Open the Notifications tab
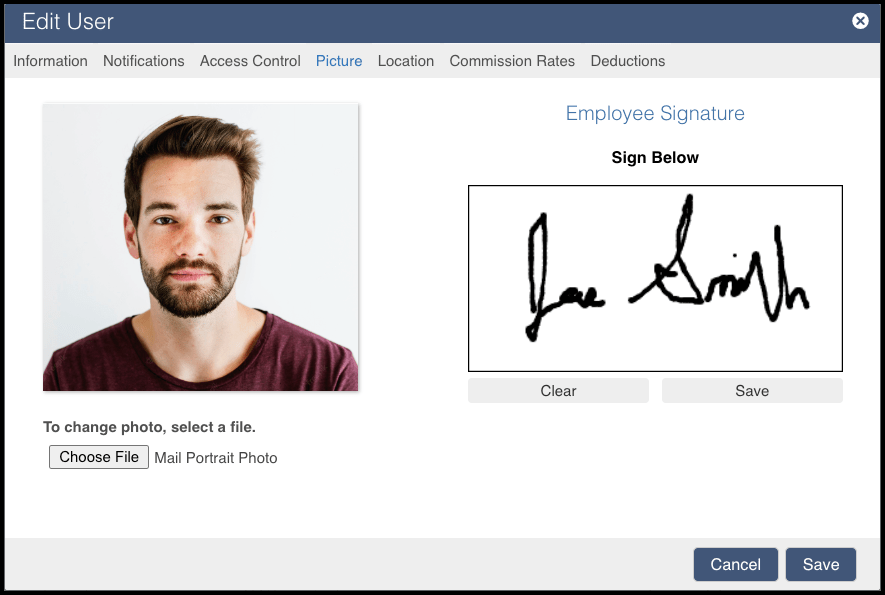The height and width of the screenshot is (595, 885). [x=143, y=61]
